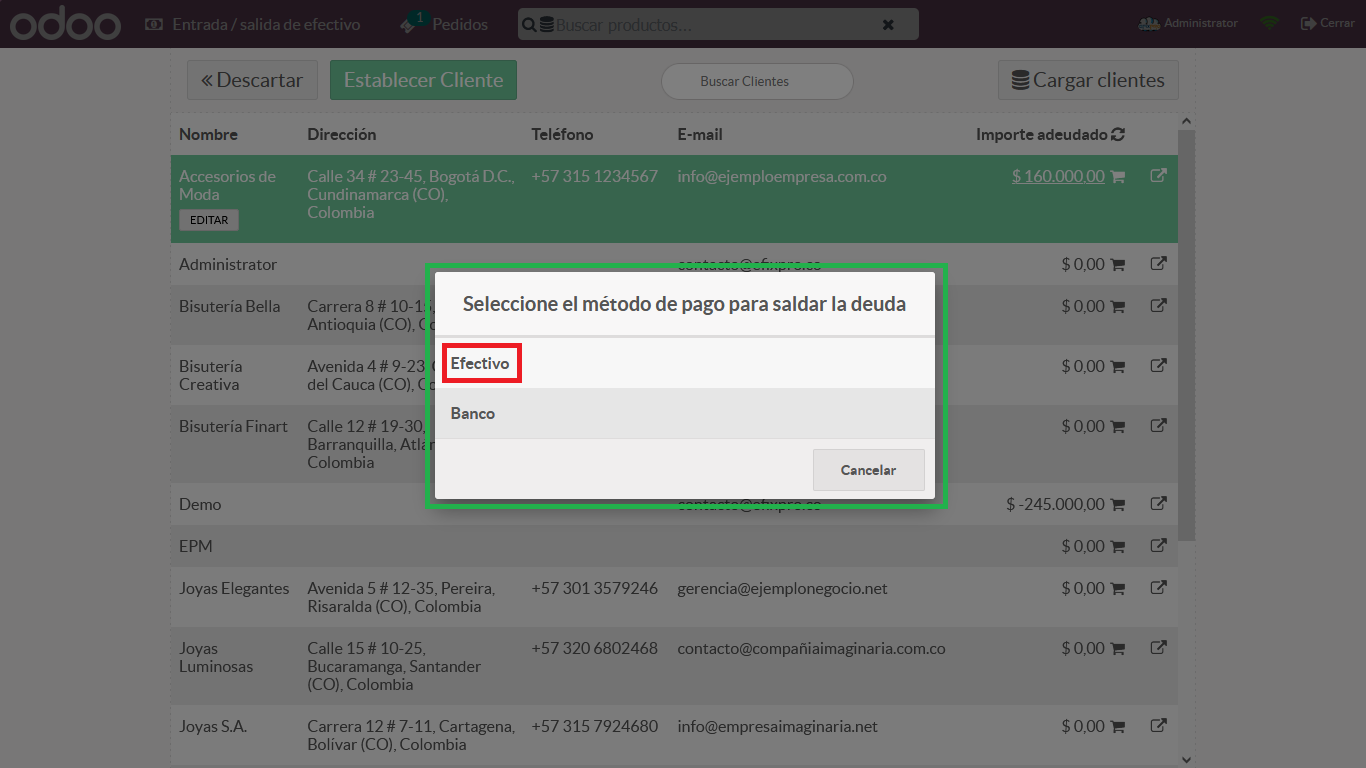Open external link icon for Joyas S.A.
This screenshot has height=768, width=1366.
(1158, 726)
